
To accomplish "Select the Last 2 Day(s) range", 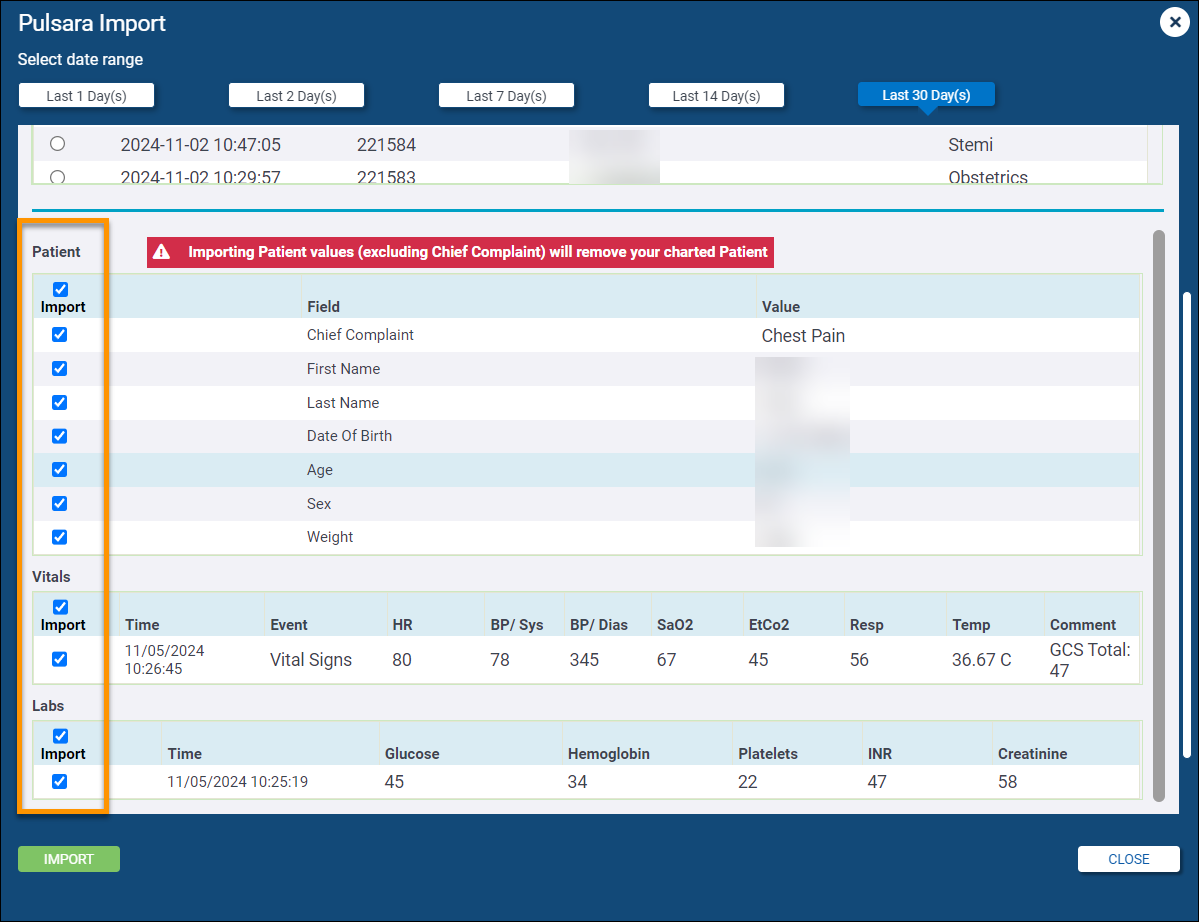I will pyautogui.click(x=296, y=95).
